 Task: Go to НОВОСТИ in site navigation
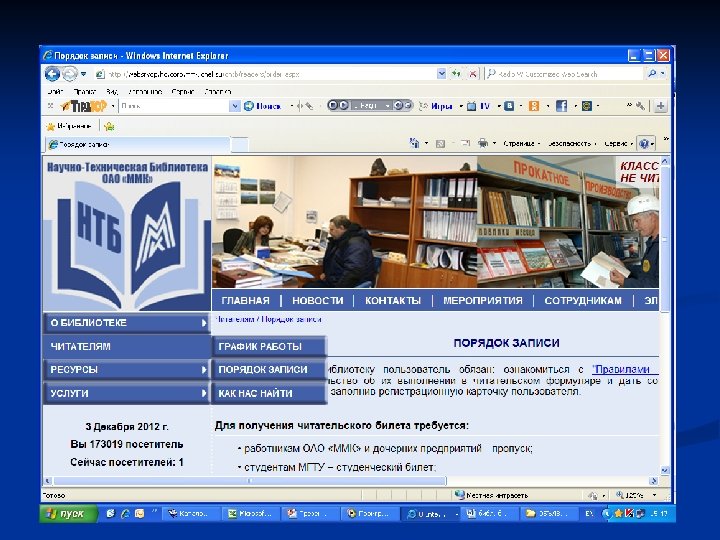point(318,300)
